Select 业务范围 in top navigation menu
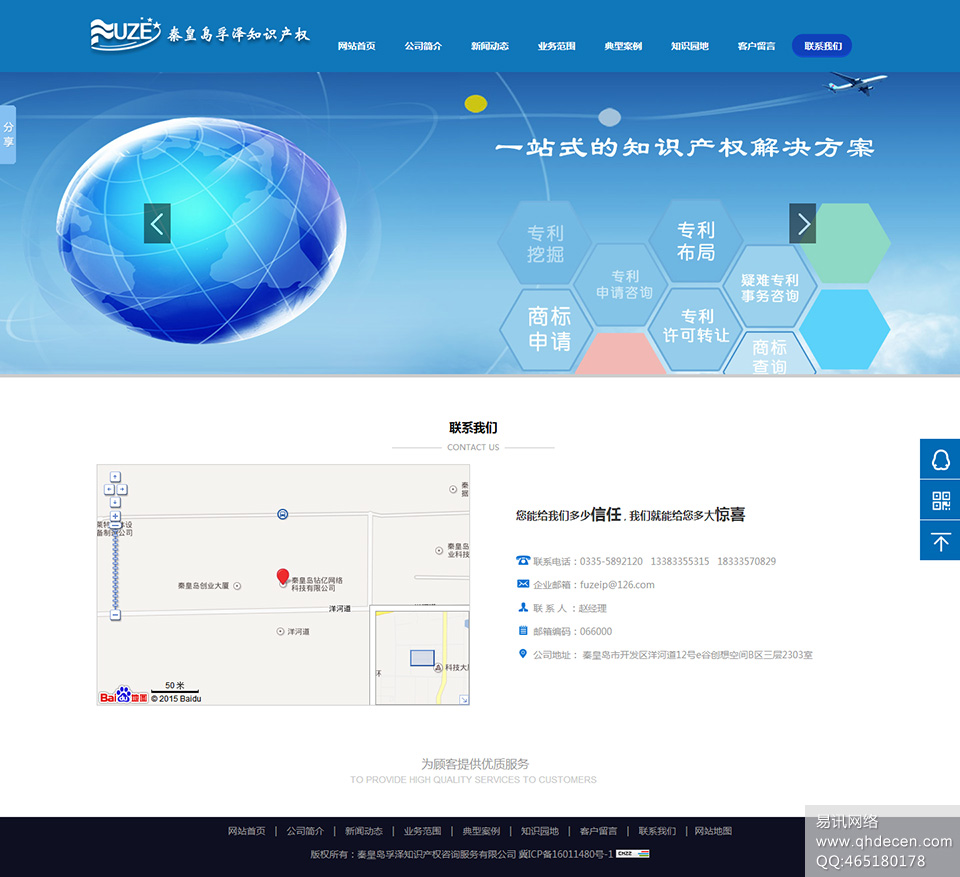Viewport: 960px width, 877px height. pos(556,46)
